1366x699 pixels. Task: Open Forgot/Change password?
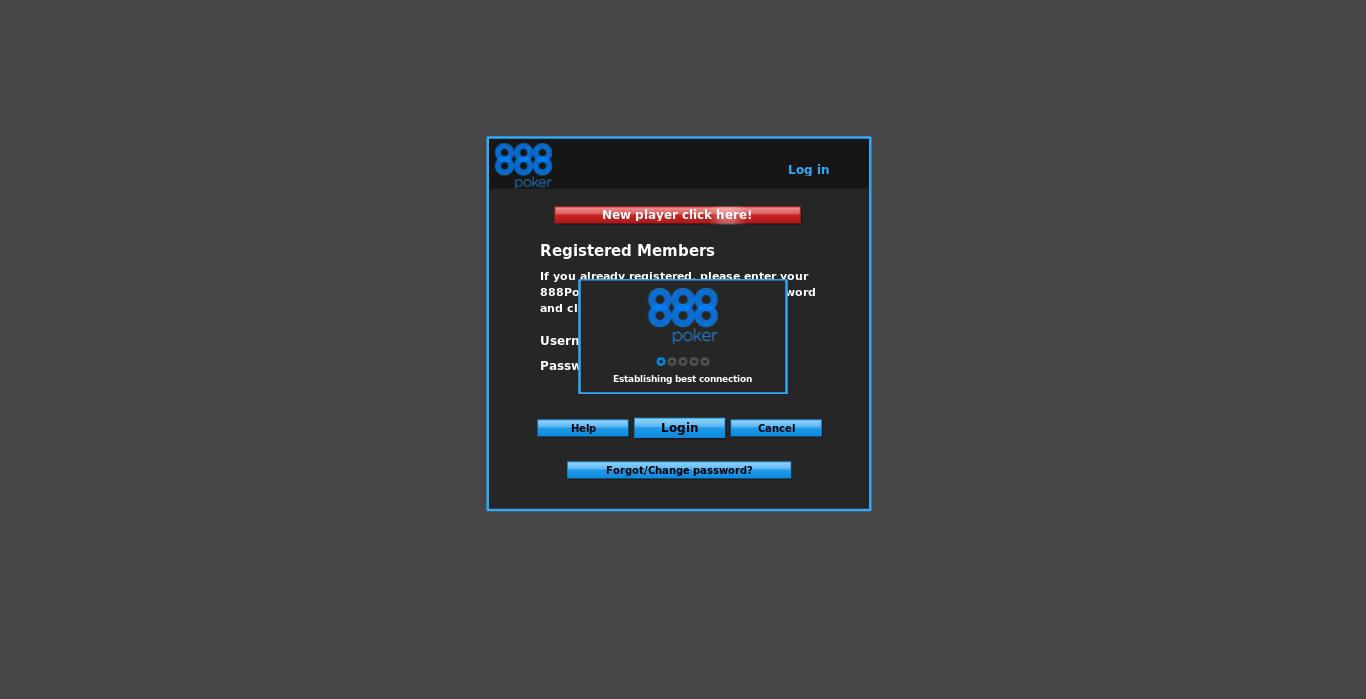[679, 470]
